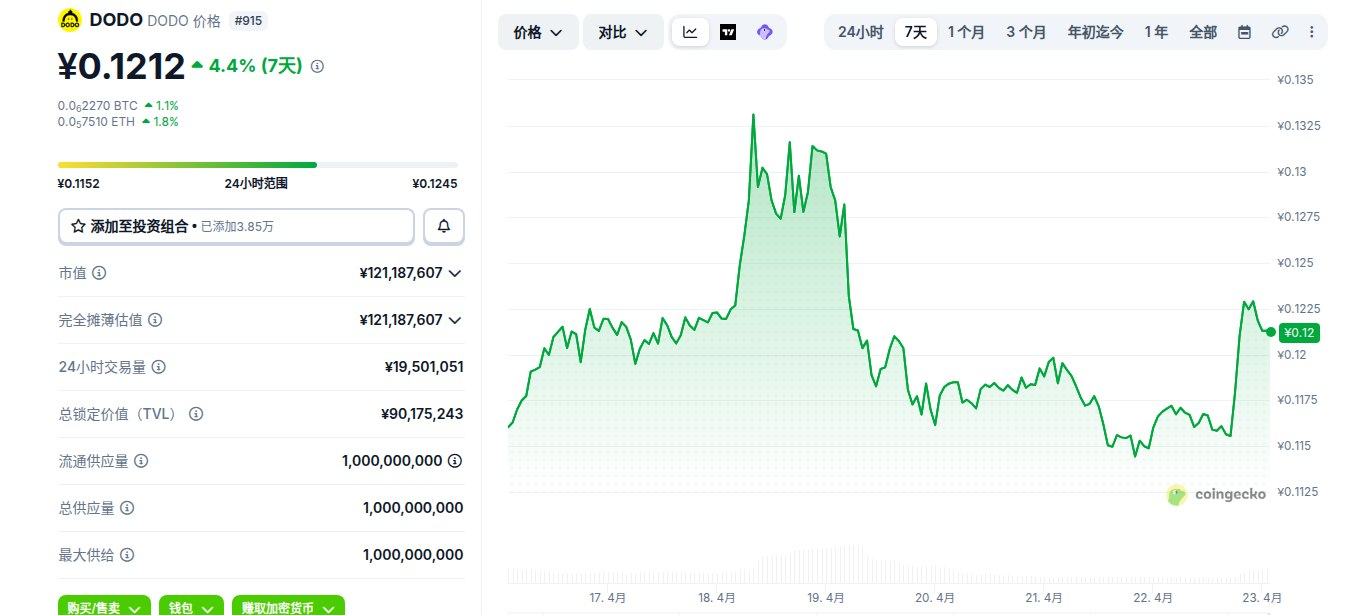Open the 价格 dropdown
Screen dimensions: 1360x615
click(x=538, y=32)
